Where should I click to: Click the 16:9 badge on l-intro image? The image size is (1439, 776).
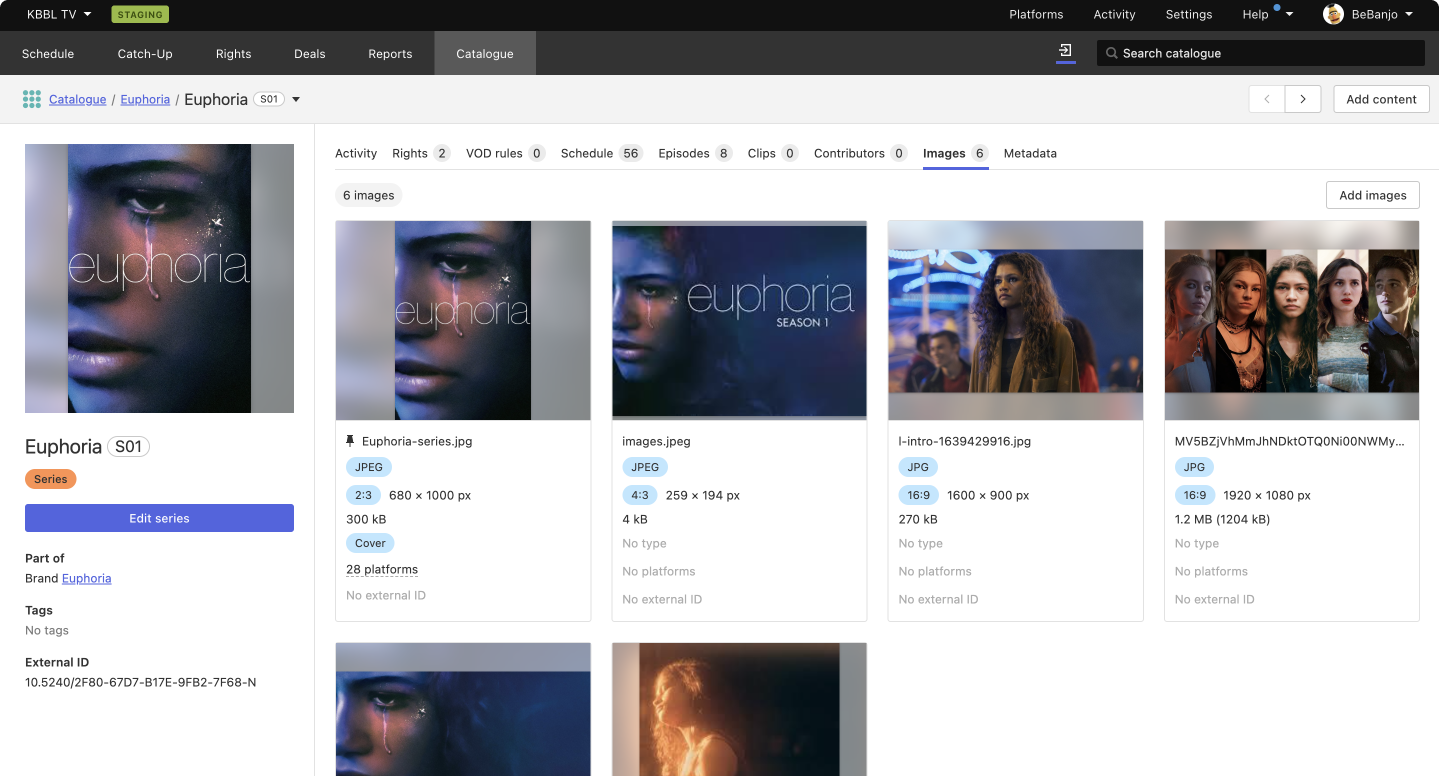[x=918, y=495]
